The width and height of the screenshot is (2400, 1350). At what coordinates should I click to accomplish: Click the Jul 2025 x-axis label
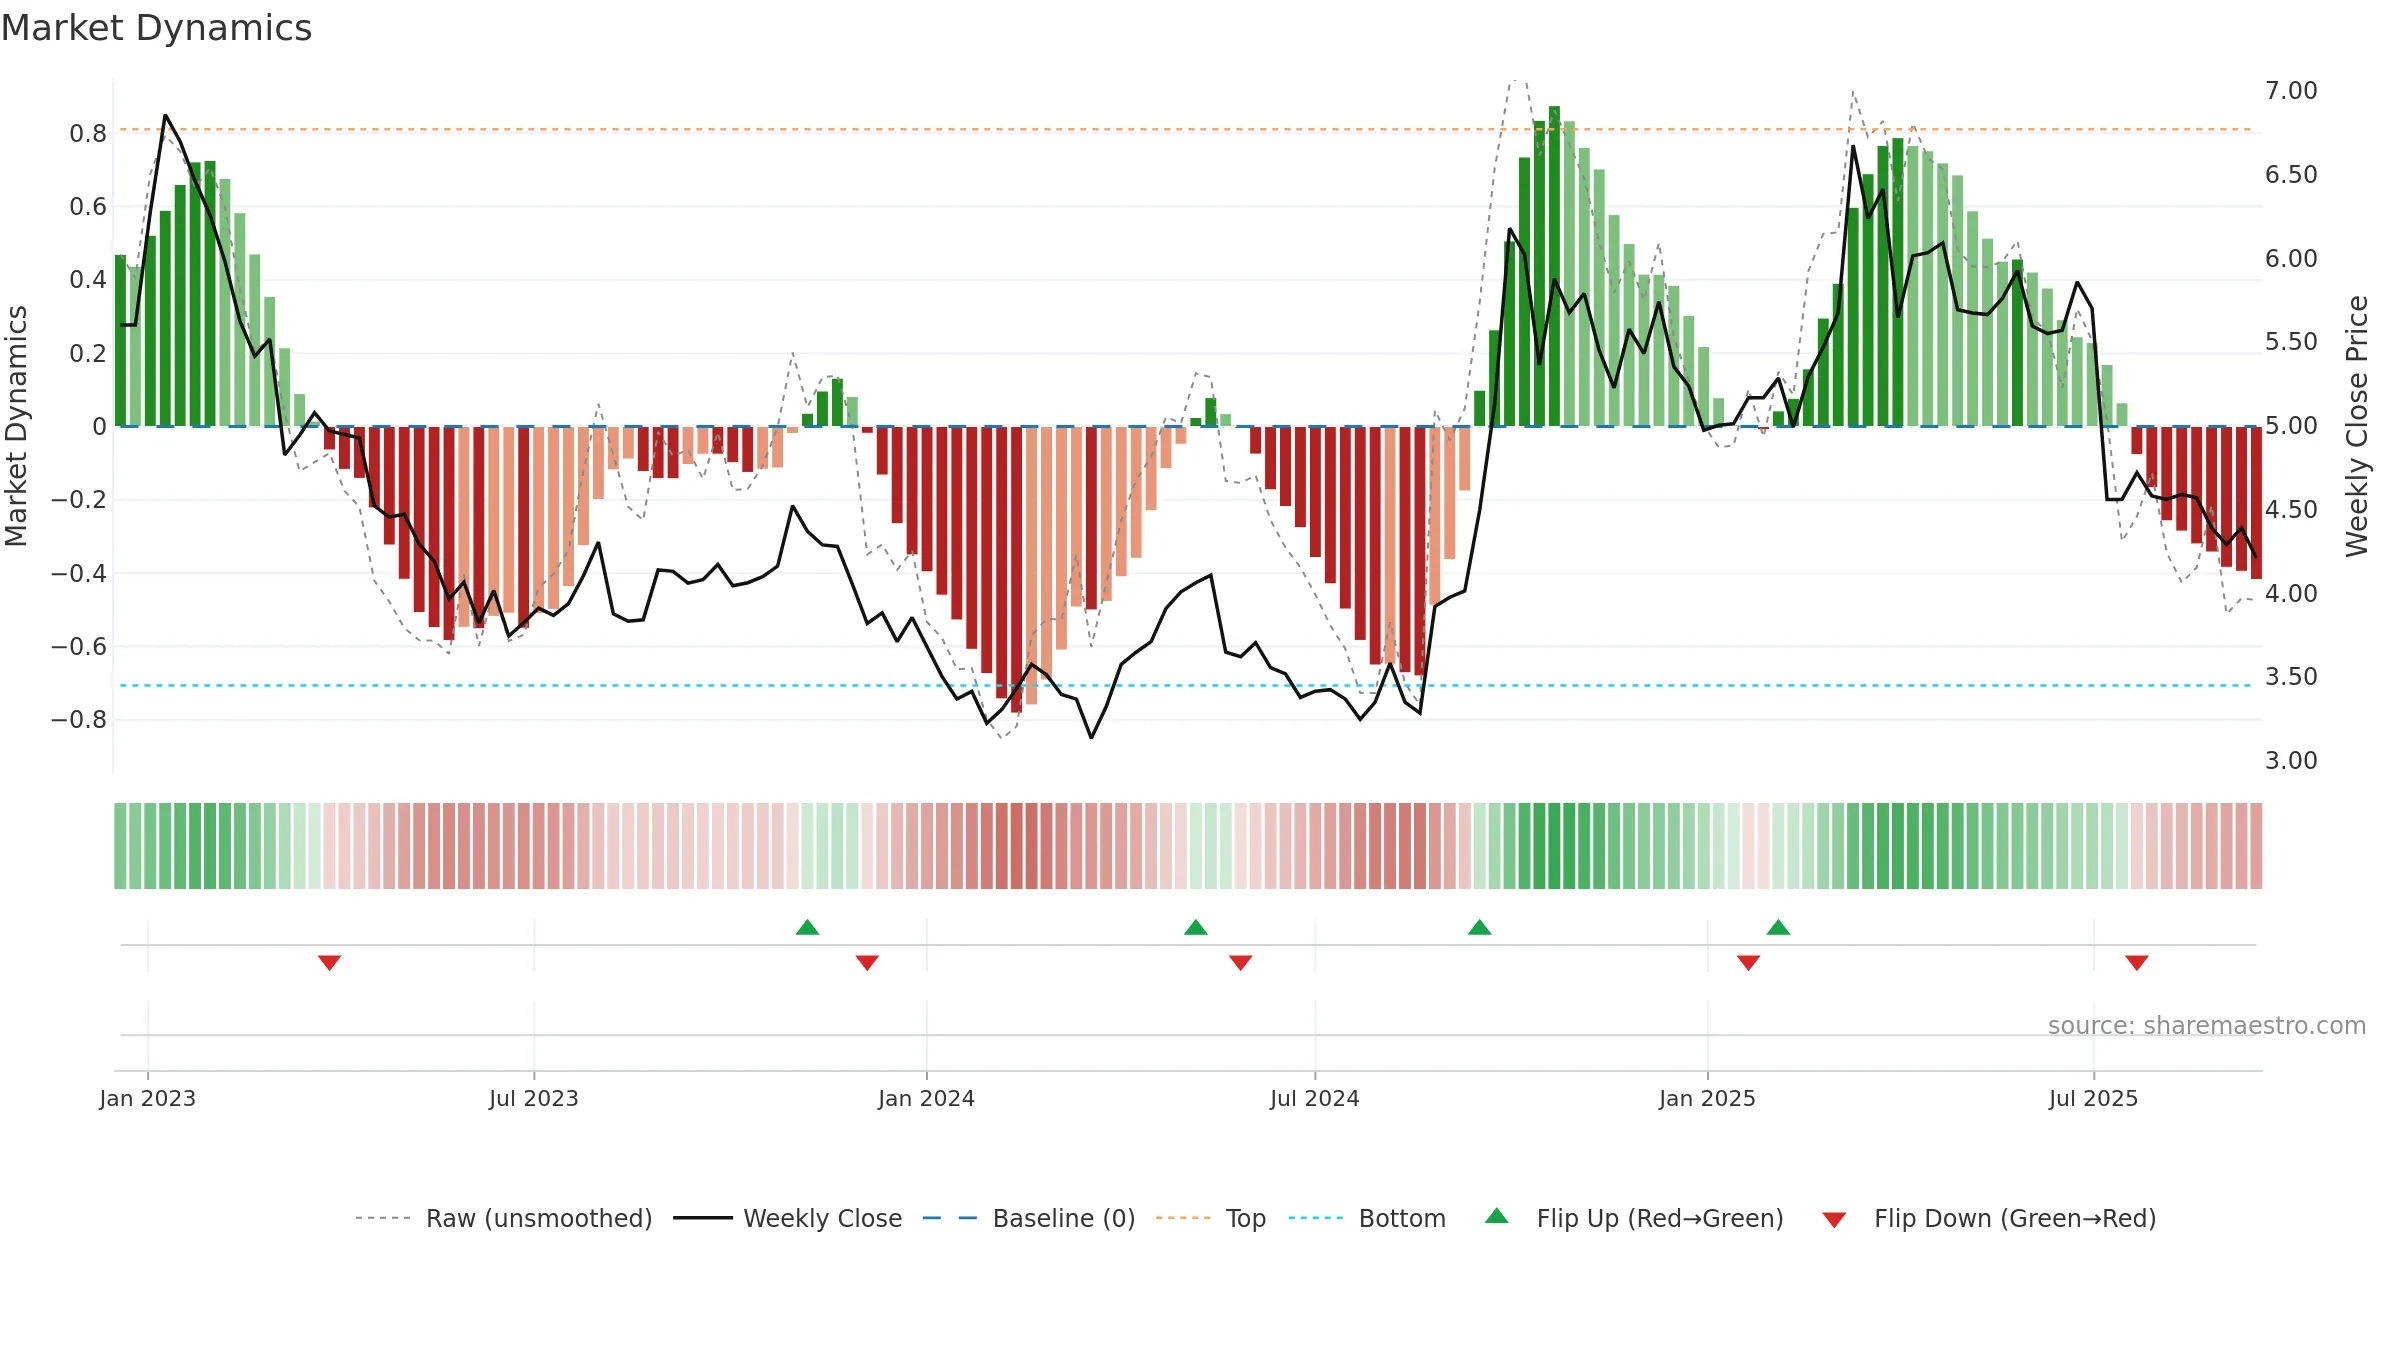[2094, 1098]
